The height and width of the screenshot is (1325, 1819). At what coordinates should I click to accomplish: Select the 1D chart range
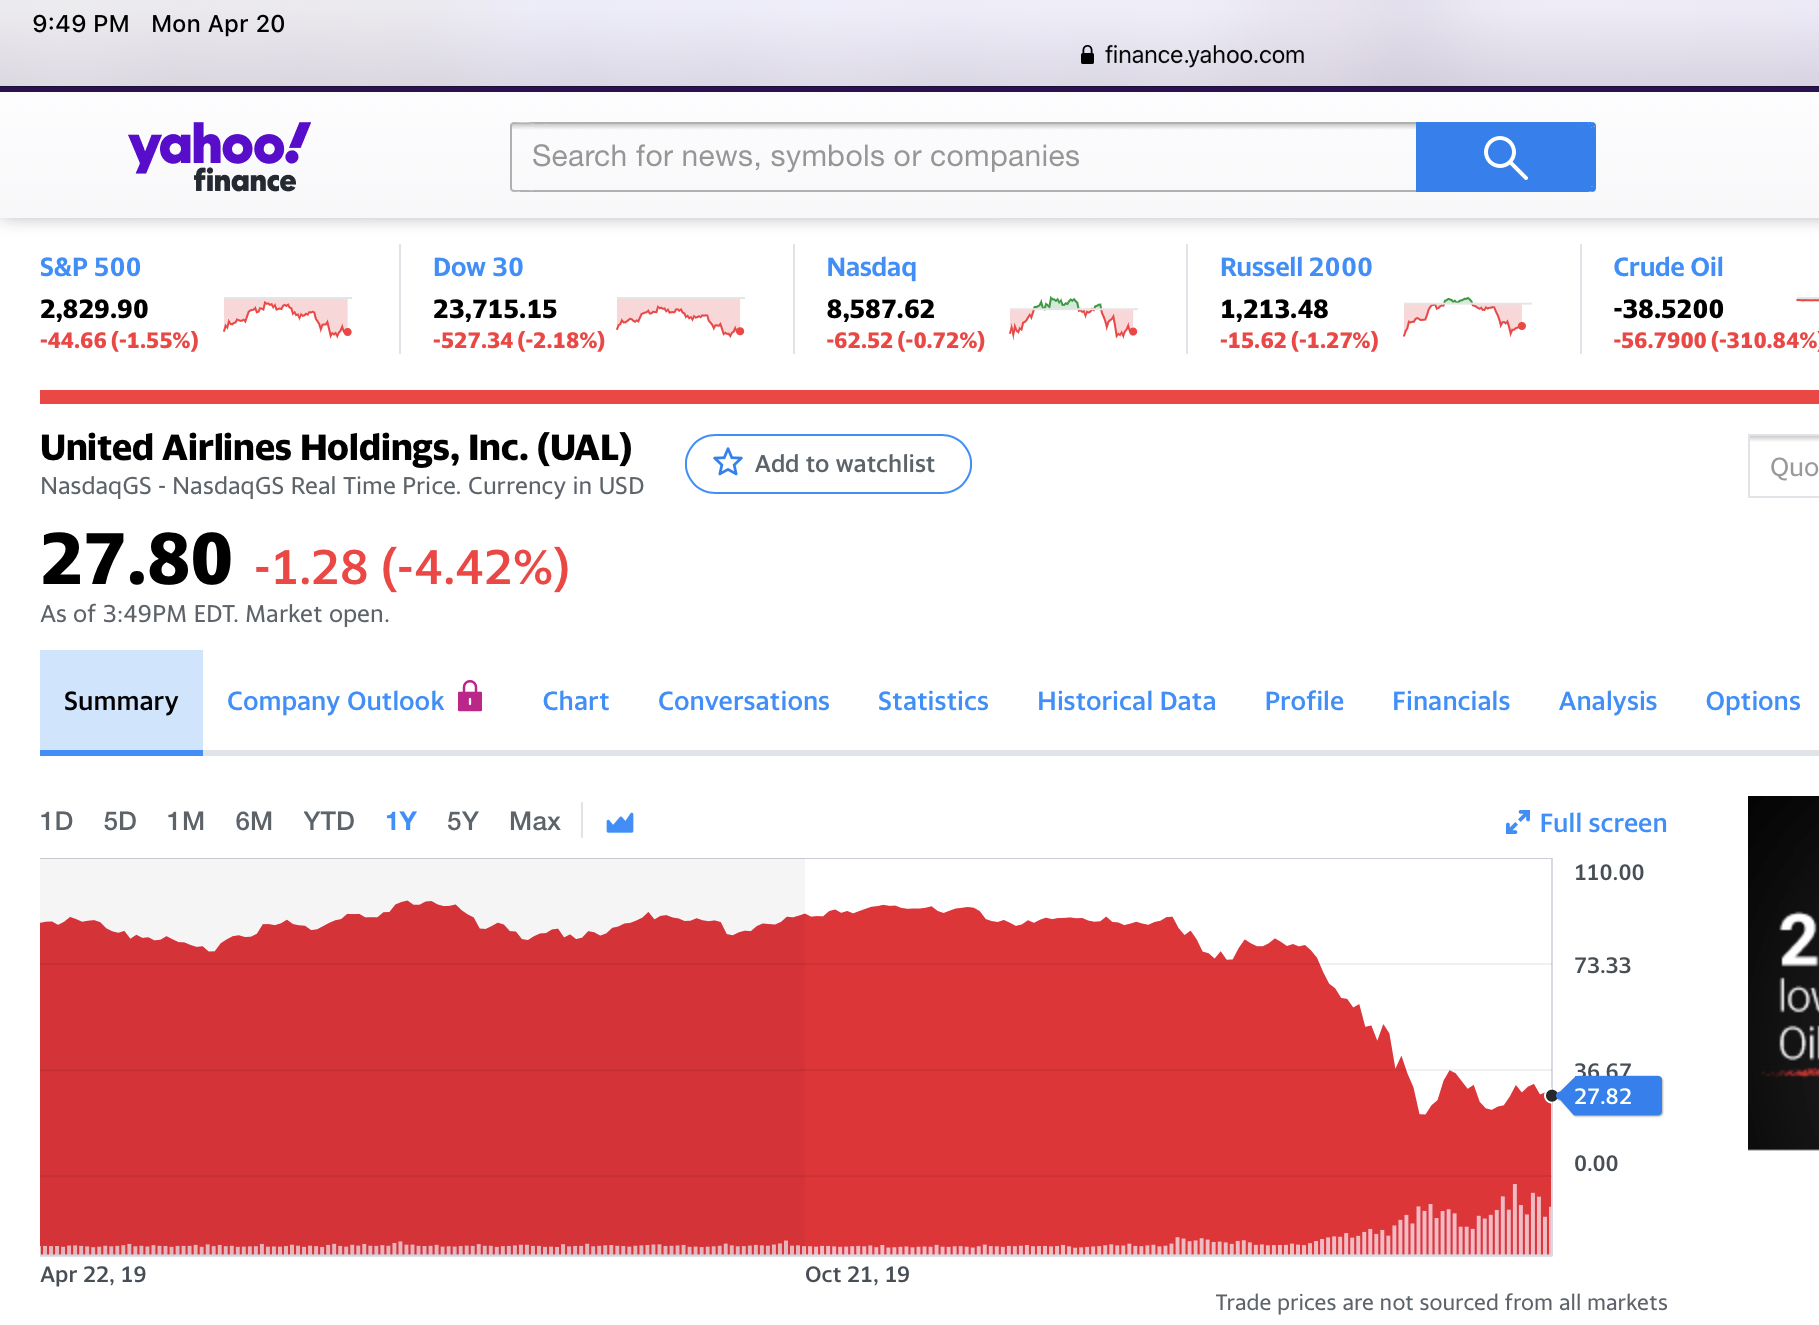tap(56, 822)
